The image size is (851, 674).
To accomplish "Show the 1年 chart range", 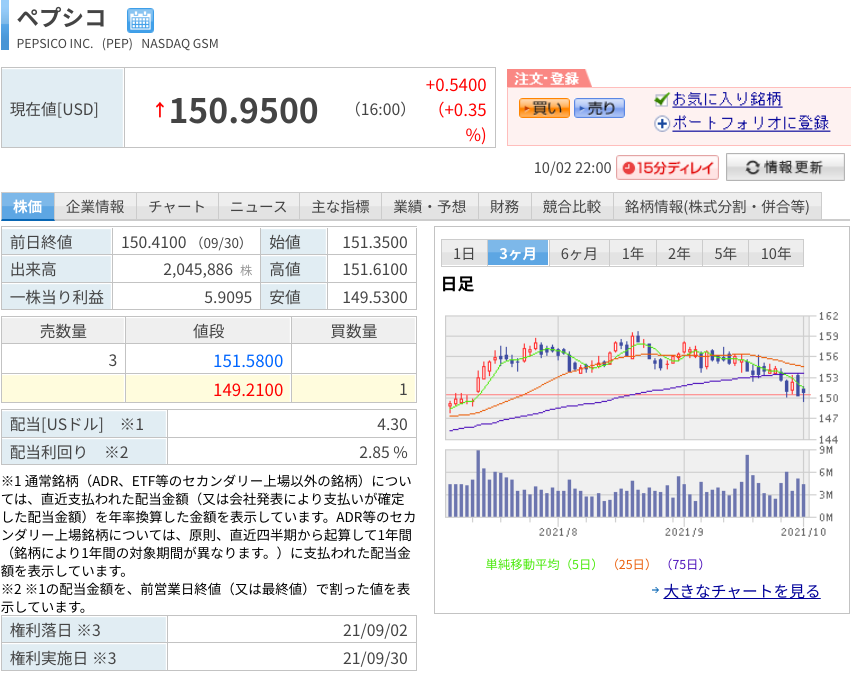I will 633,253.
